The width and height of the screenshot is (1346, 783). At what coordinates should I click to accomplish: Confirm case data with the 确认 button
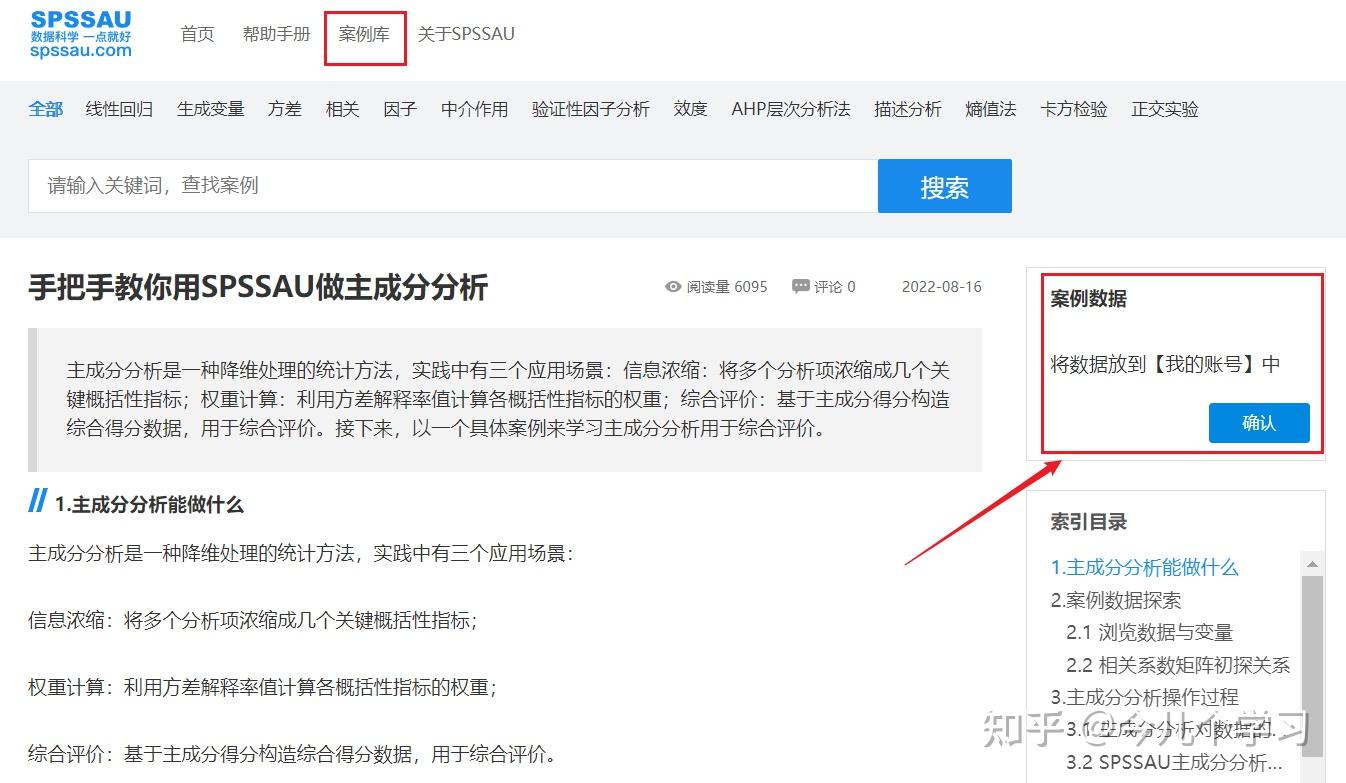1258,422
